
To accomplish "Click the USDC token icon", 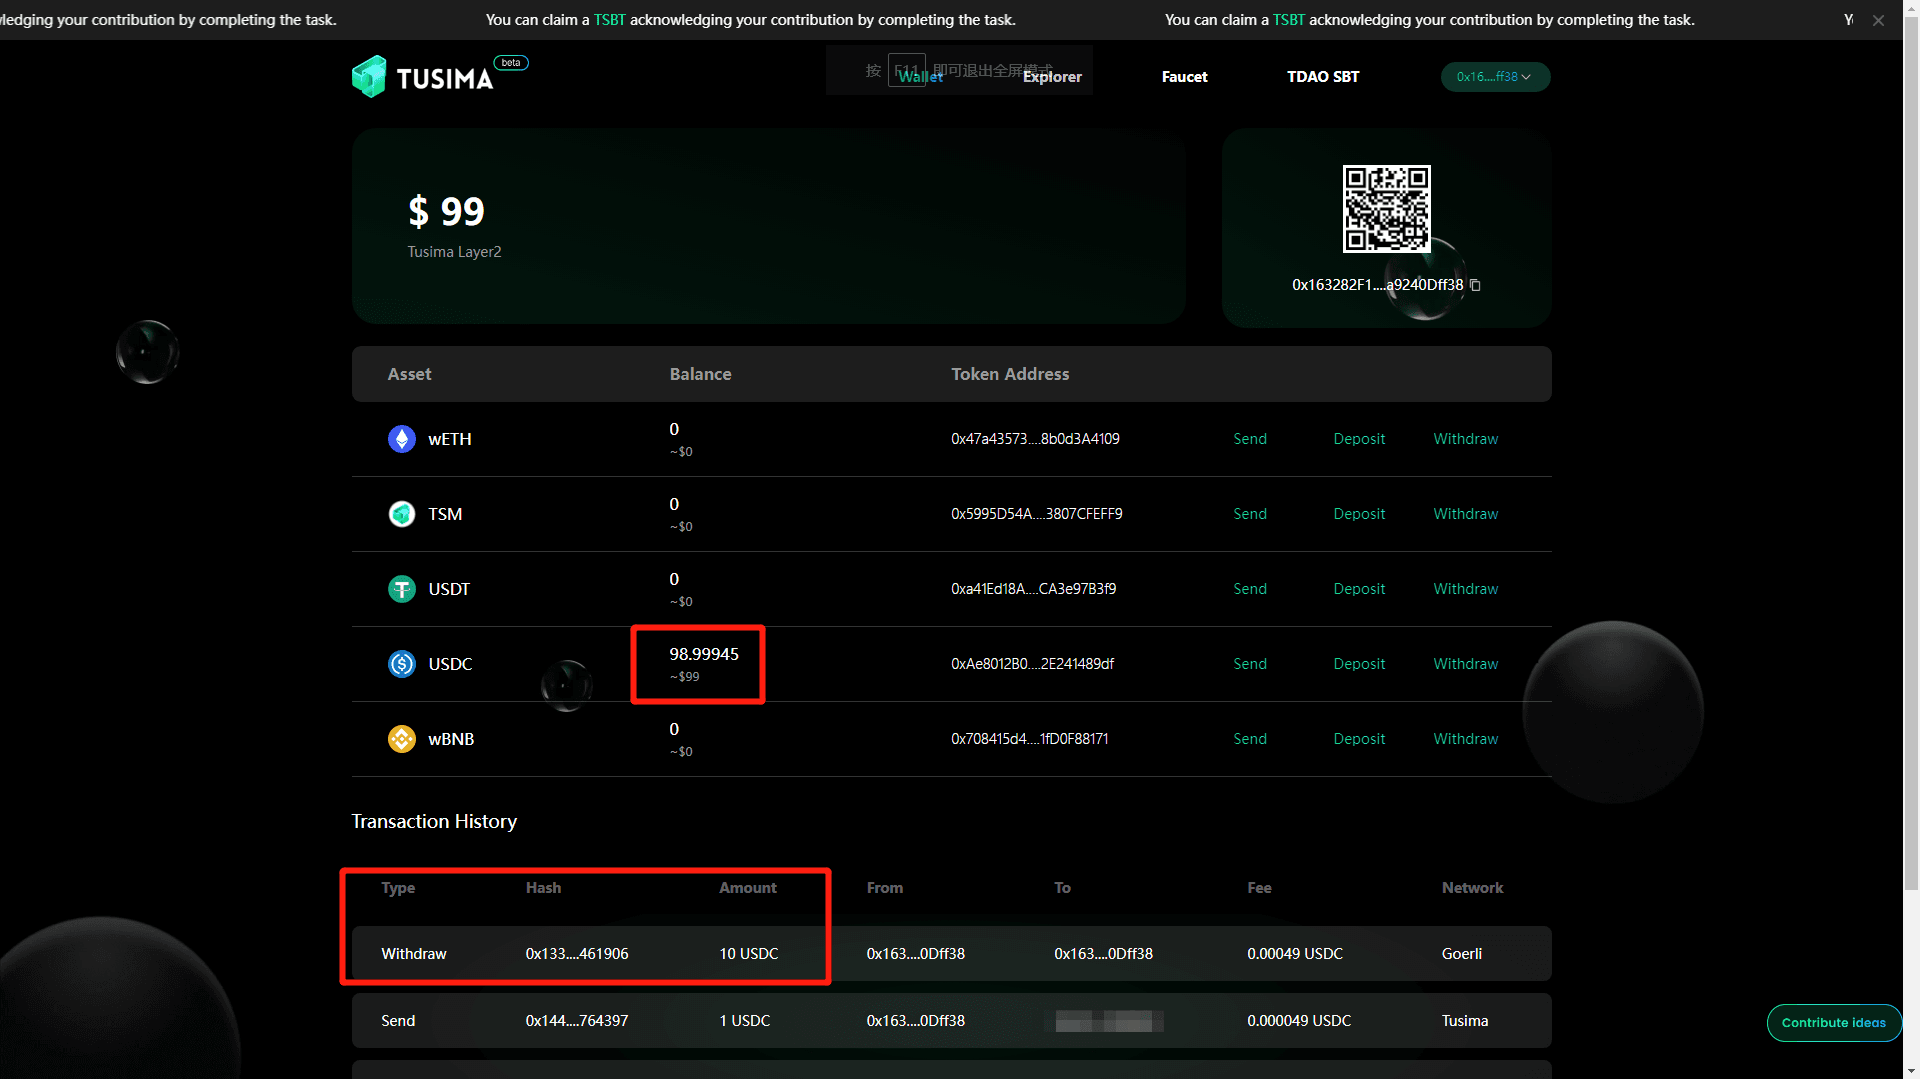I will point(402,664).
